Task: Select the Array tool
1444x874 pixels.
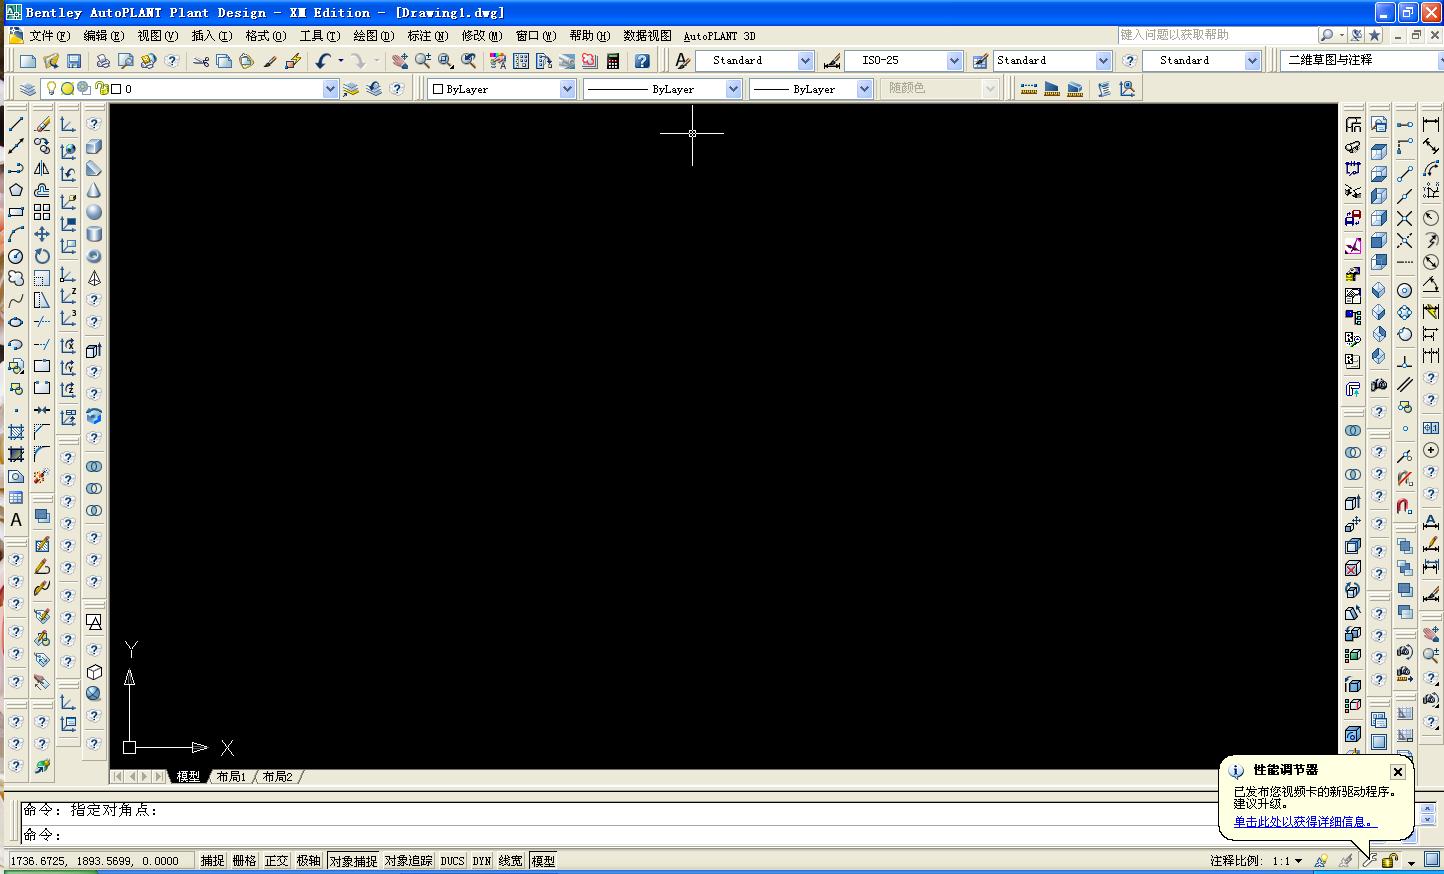Action: point(42,212)
